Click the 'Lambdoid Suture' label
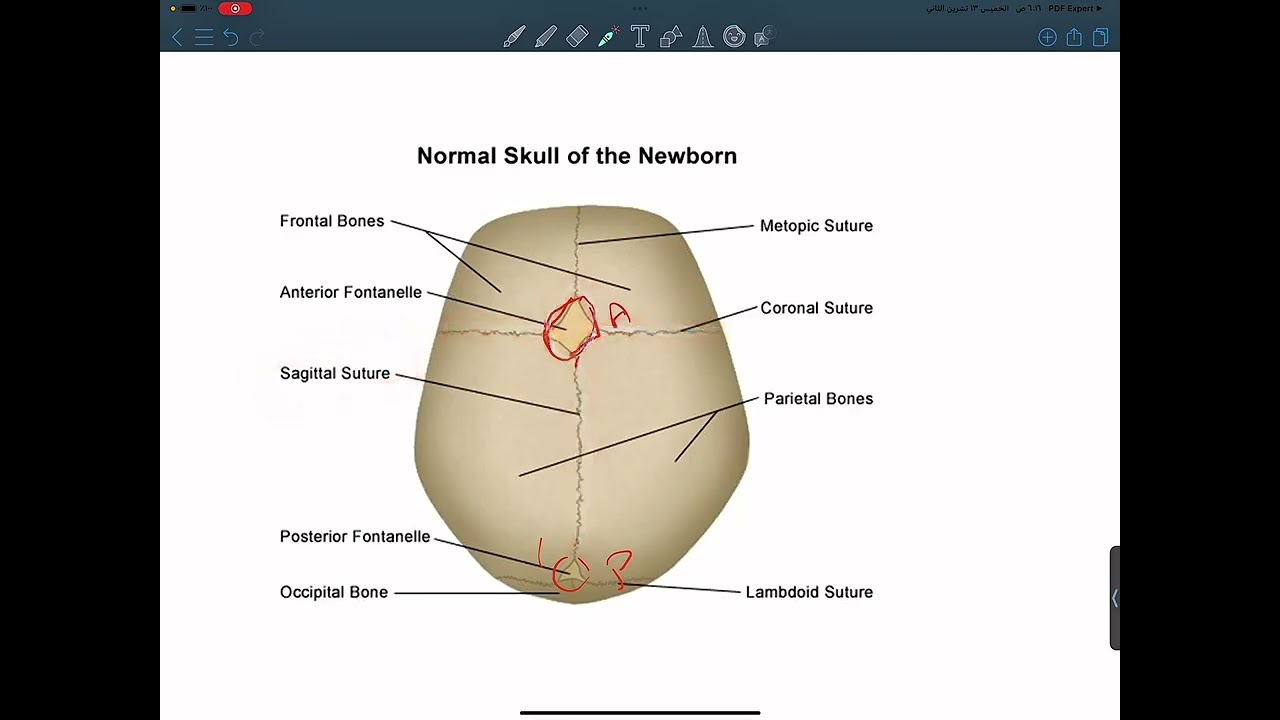 click(809, 592)
